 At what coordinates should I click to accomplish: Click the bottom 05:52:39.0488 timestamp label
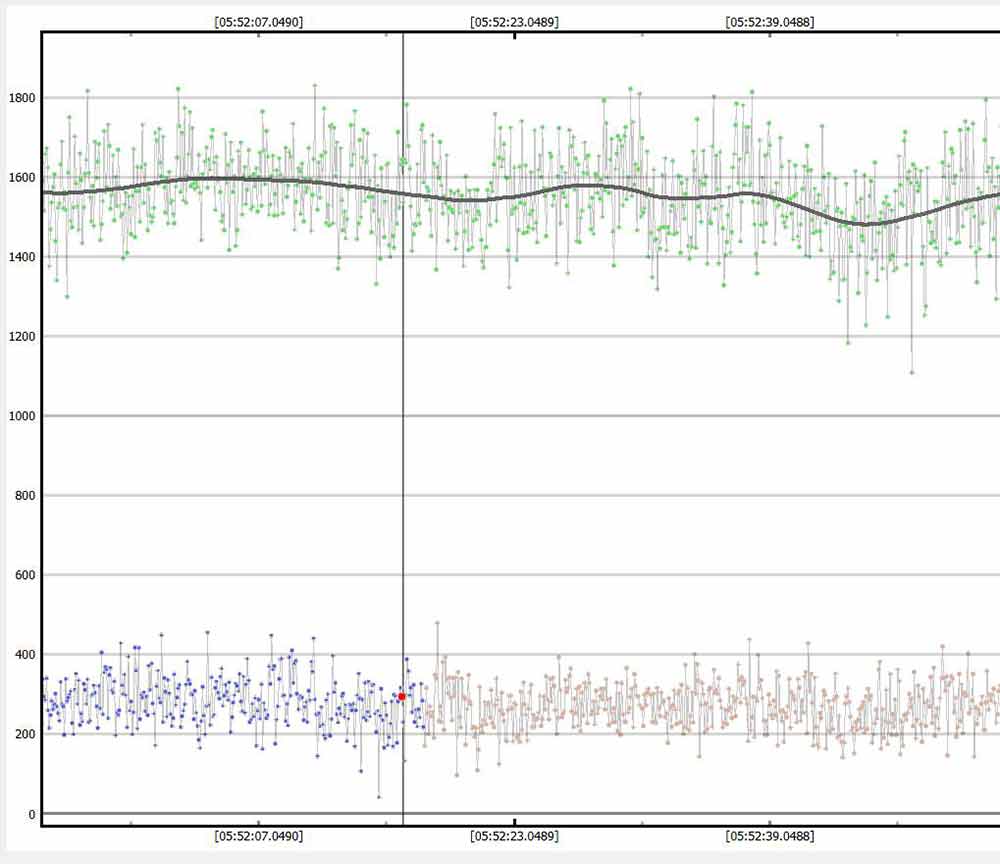pyautogui.click(x=769, y=836)
